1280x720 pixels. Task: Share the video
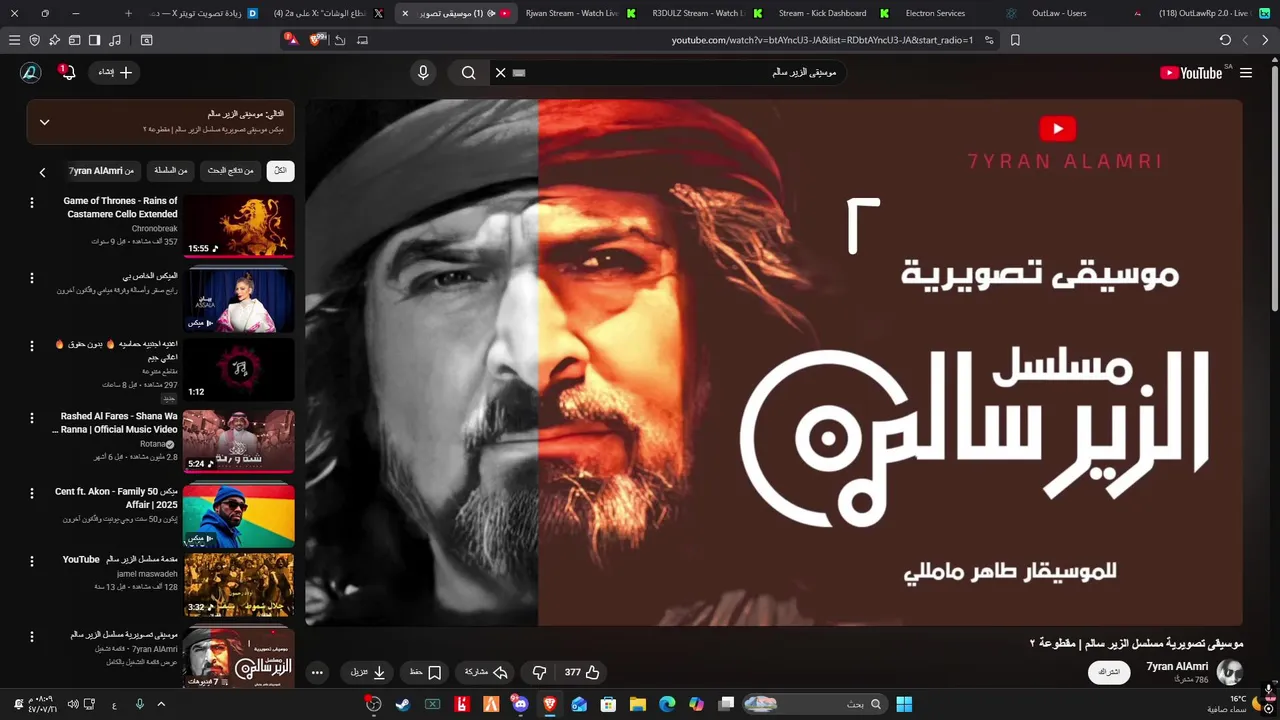[x=487, y=672]
